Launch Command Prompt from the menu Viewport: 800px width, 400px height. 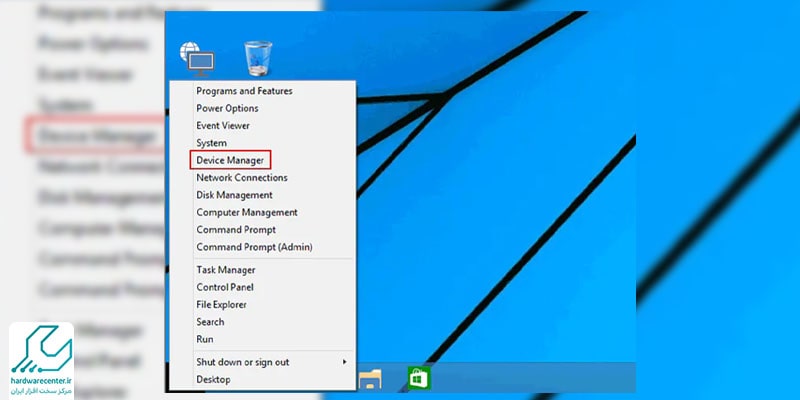(x=262, y=230)
